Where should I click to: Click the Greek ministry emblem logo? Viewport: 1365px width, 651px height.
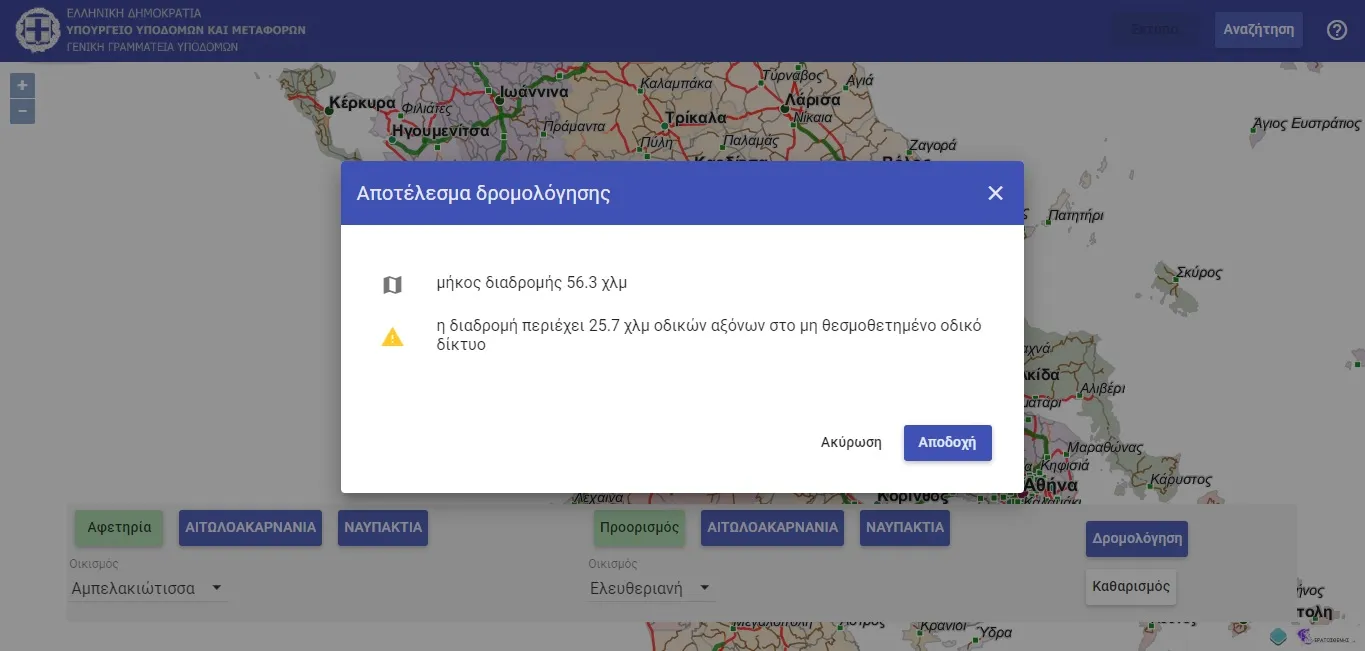(37, 30)
